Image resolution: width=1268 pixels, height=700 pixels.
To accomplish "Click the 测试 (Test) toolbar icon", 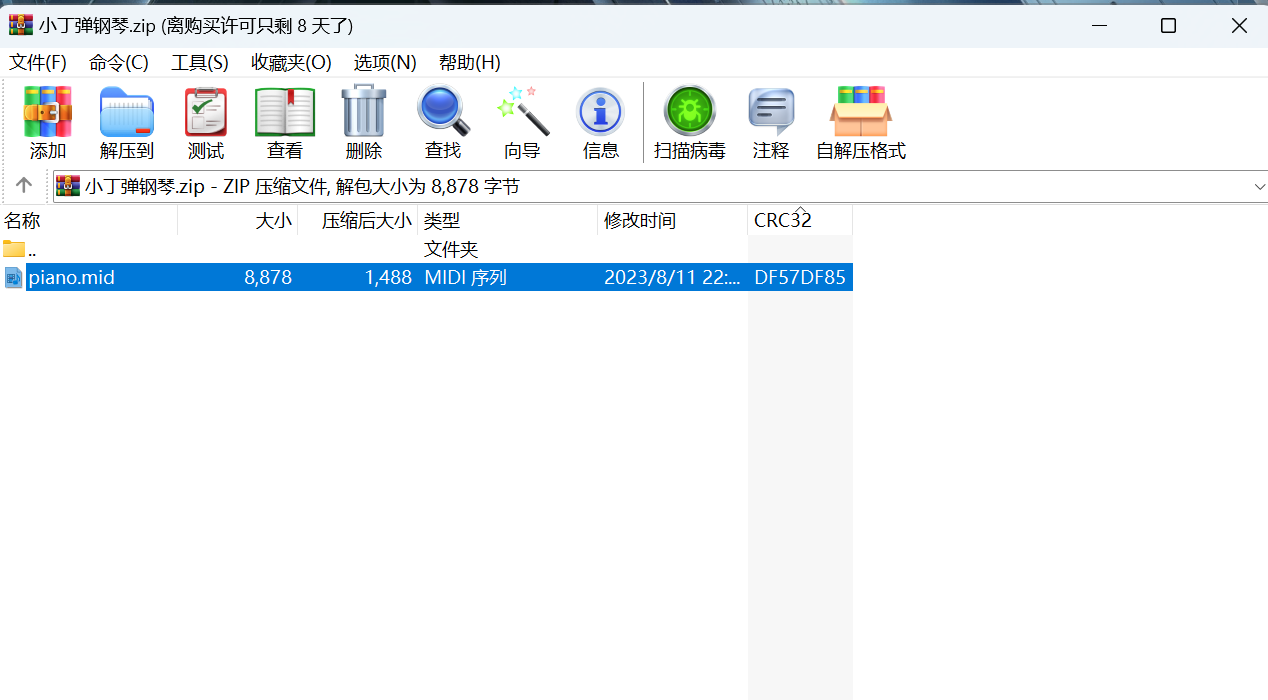I will tap(206, 112).
